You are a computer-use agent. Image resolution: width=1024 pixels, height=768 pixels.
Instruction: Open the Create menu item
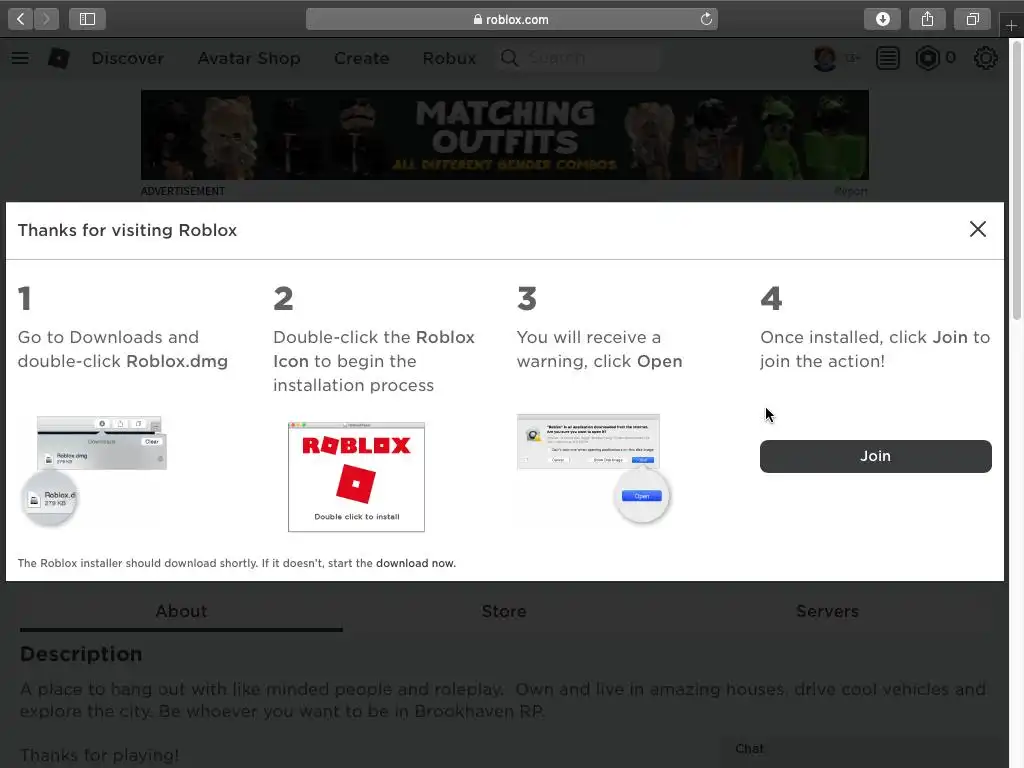pyautogui.click(x=362, y=58)
